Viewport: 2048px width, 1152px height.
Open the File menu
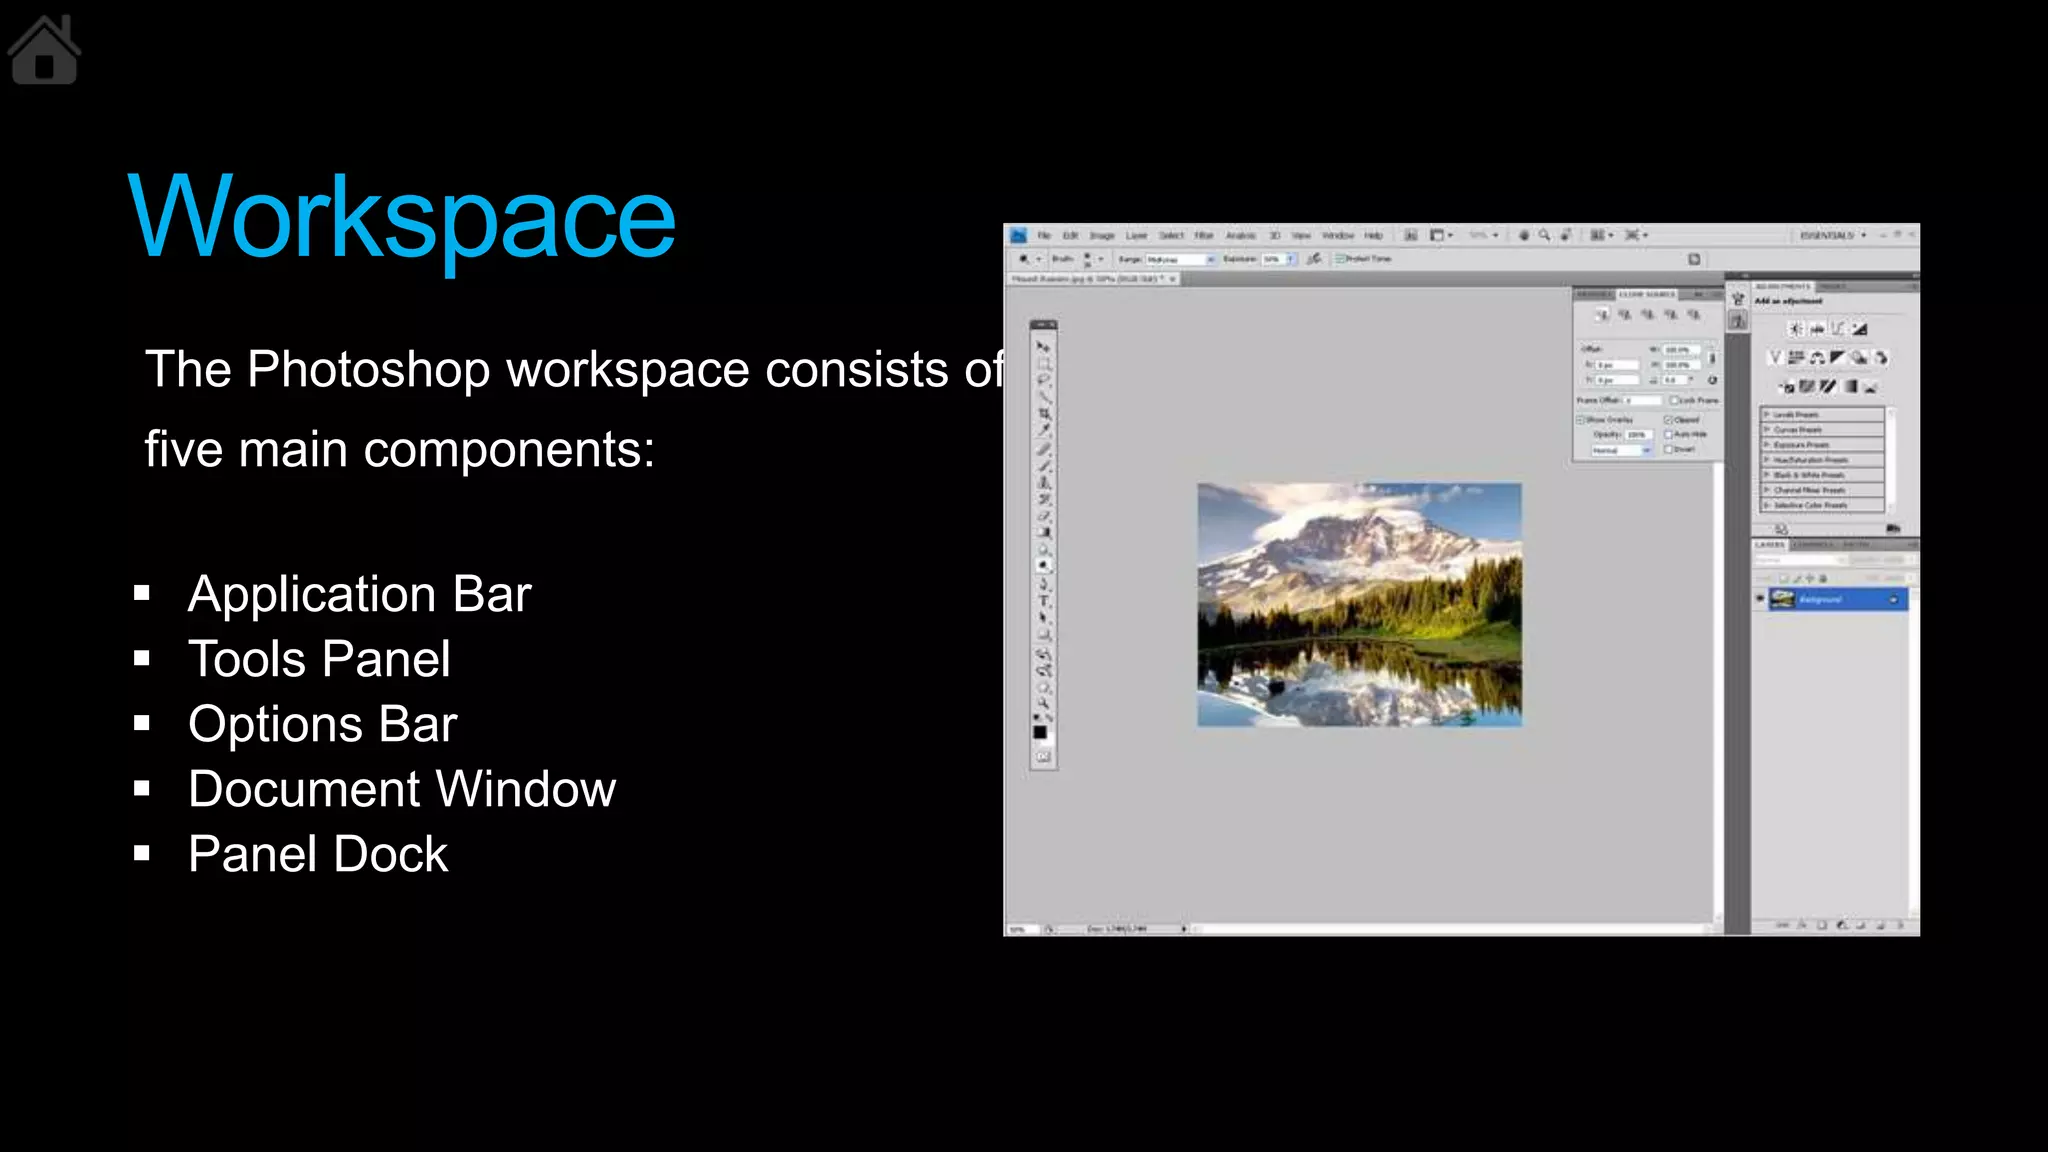[1044, 235]
